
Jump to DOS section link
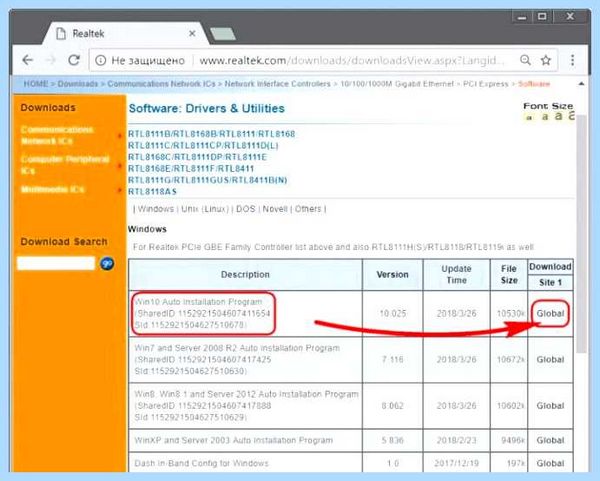(246, 209)
